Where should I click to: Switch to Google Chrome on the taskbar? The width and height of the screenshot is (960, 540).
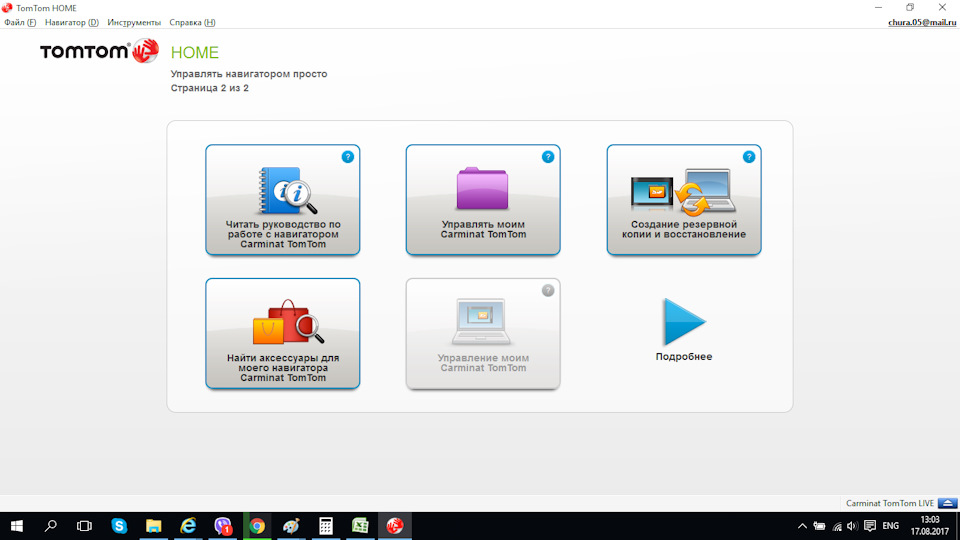tap(257, 526)
